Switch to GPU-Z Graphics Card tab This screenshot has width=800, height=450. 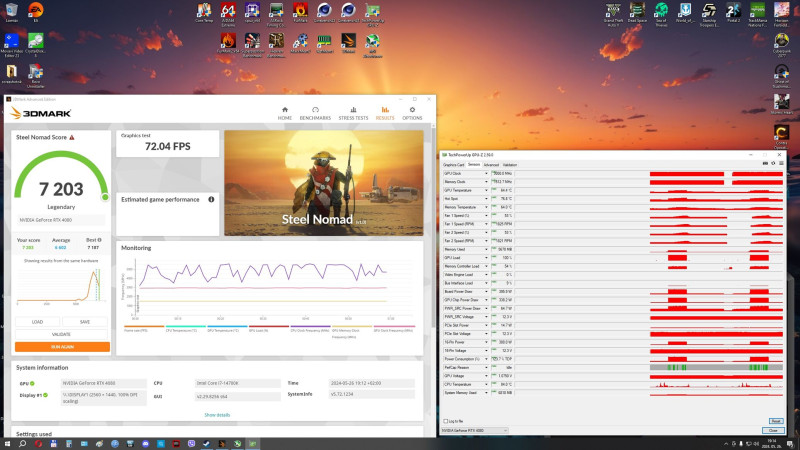click(x=454, y=165)
